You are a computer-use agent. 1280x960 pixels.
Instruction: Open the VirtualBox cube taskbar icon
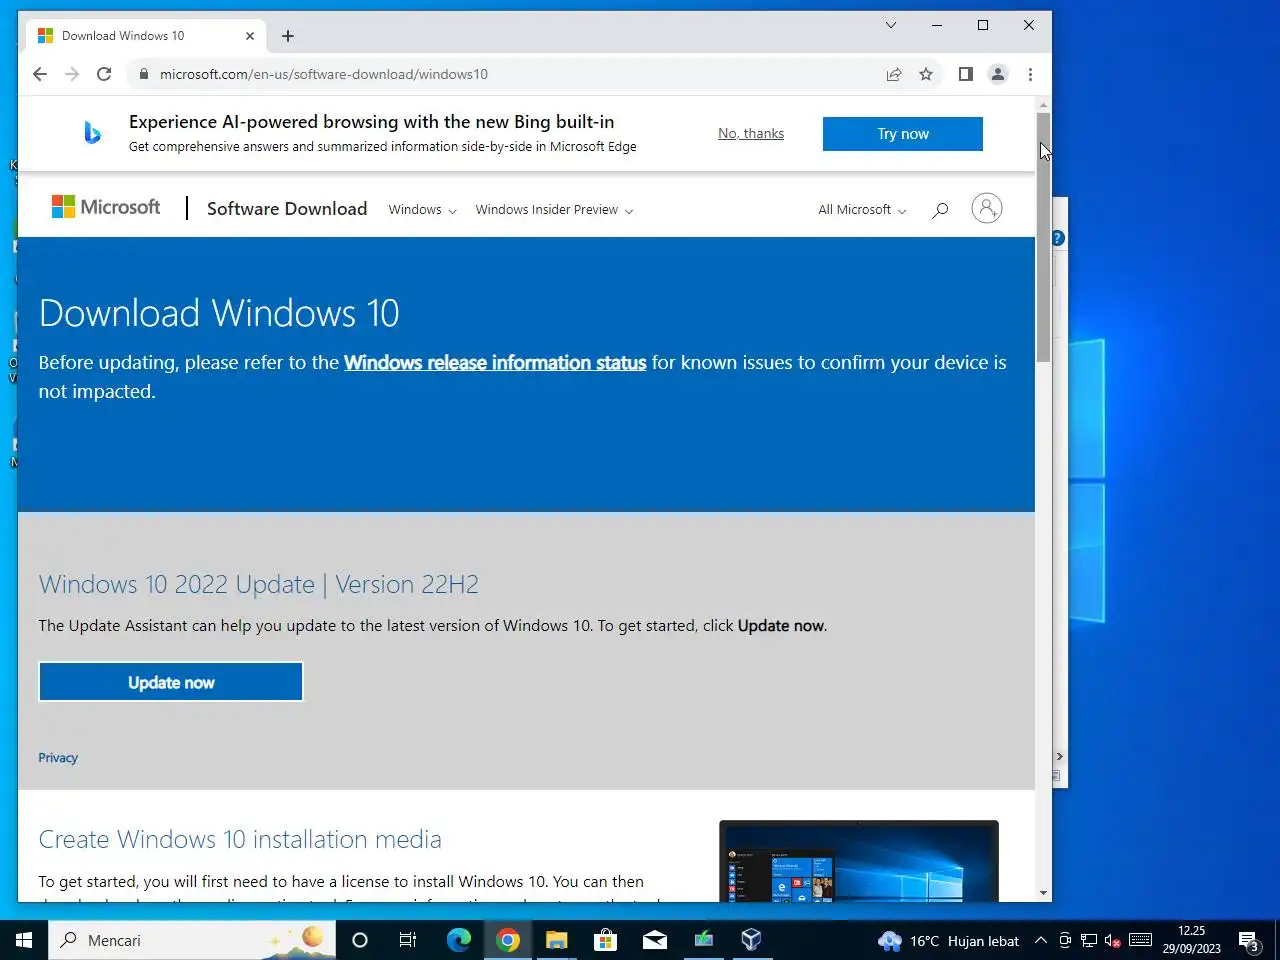pyautogui.click(x=752, y=940)
